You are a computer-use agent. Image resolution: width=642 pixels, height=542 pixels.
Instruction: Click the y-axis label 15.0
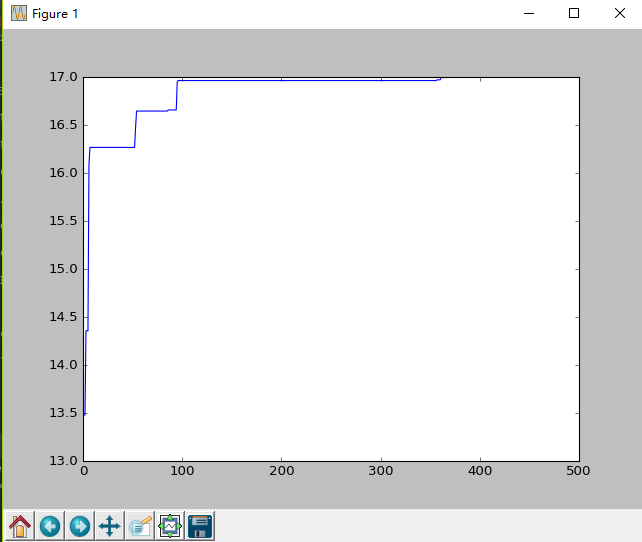click(63, 269)
